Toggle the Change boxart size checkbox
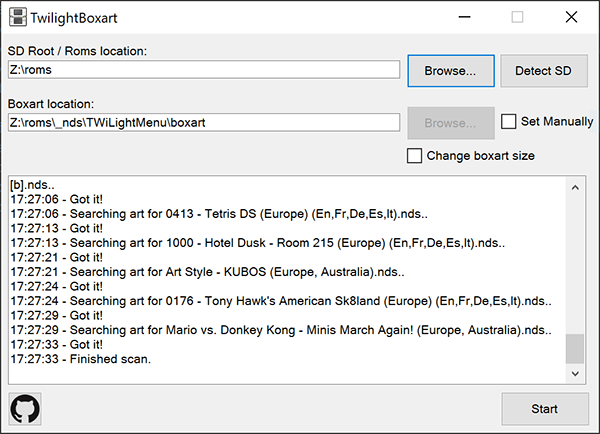The image size is (600, 434). 414,156
